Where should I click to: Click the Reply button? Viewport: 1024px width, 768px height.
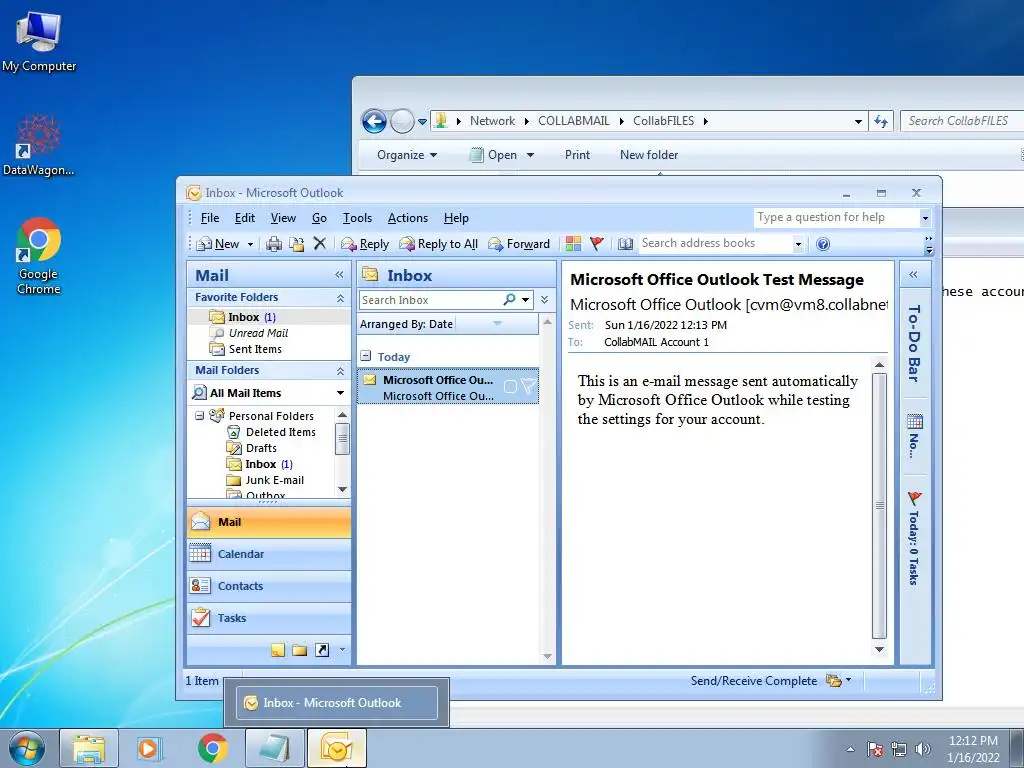point(365,244)
